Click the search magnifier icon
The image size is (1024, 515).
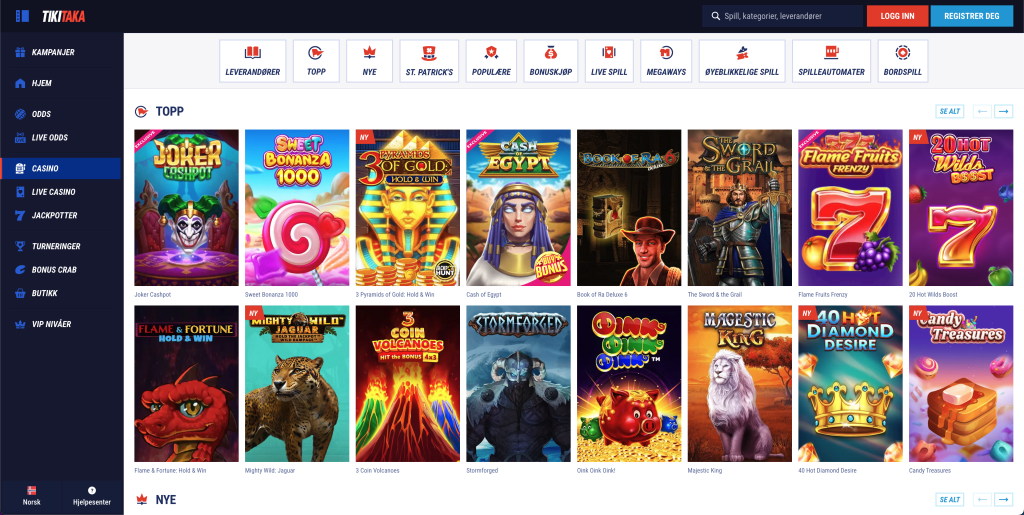pos(714,16)
